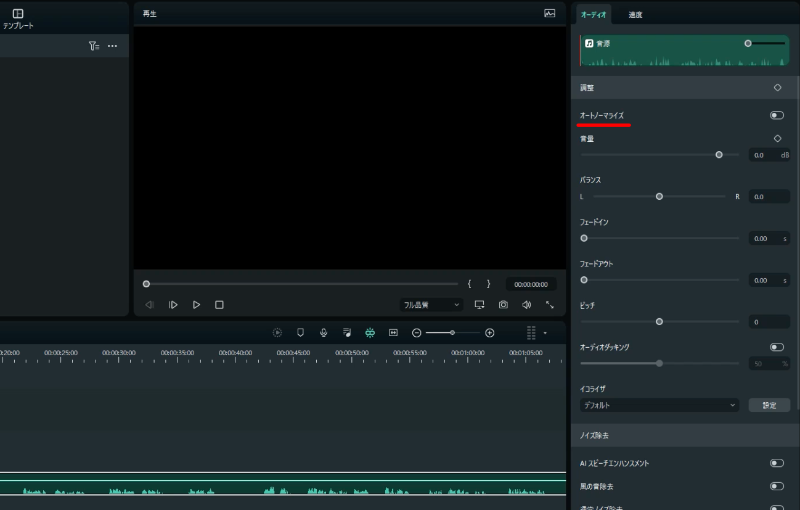
Task: Open the equalizer preset dropdown
Action: (x=659, y=405)
